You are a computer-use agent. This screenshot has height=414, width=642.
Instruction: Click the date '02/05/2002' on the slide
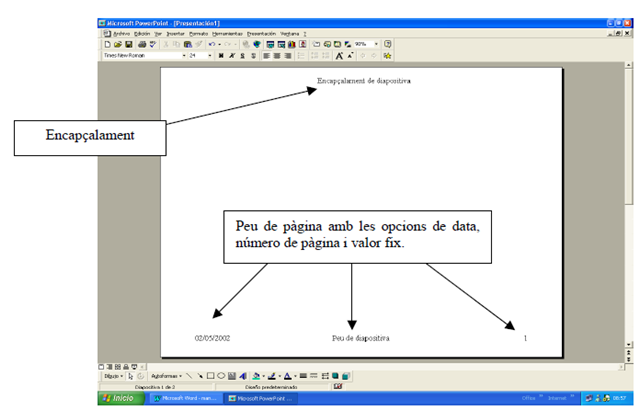(212, 338)
